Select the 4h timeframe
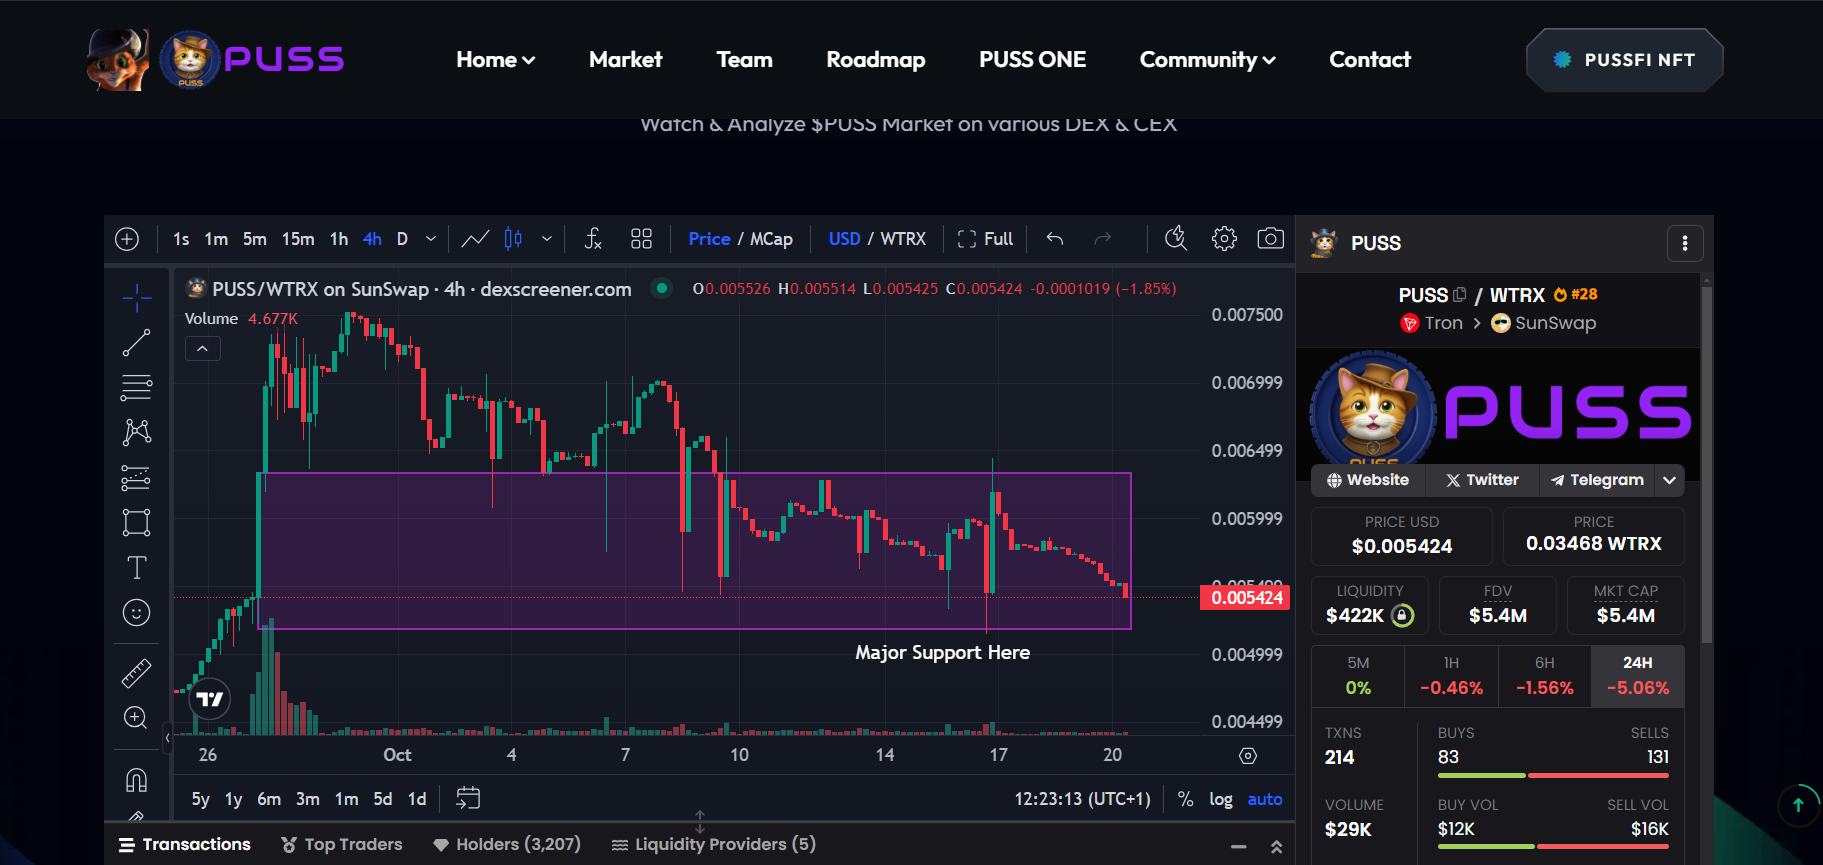This screenshot has height=865, width=1823. point(372,239)
